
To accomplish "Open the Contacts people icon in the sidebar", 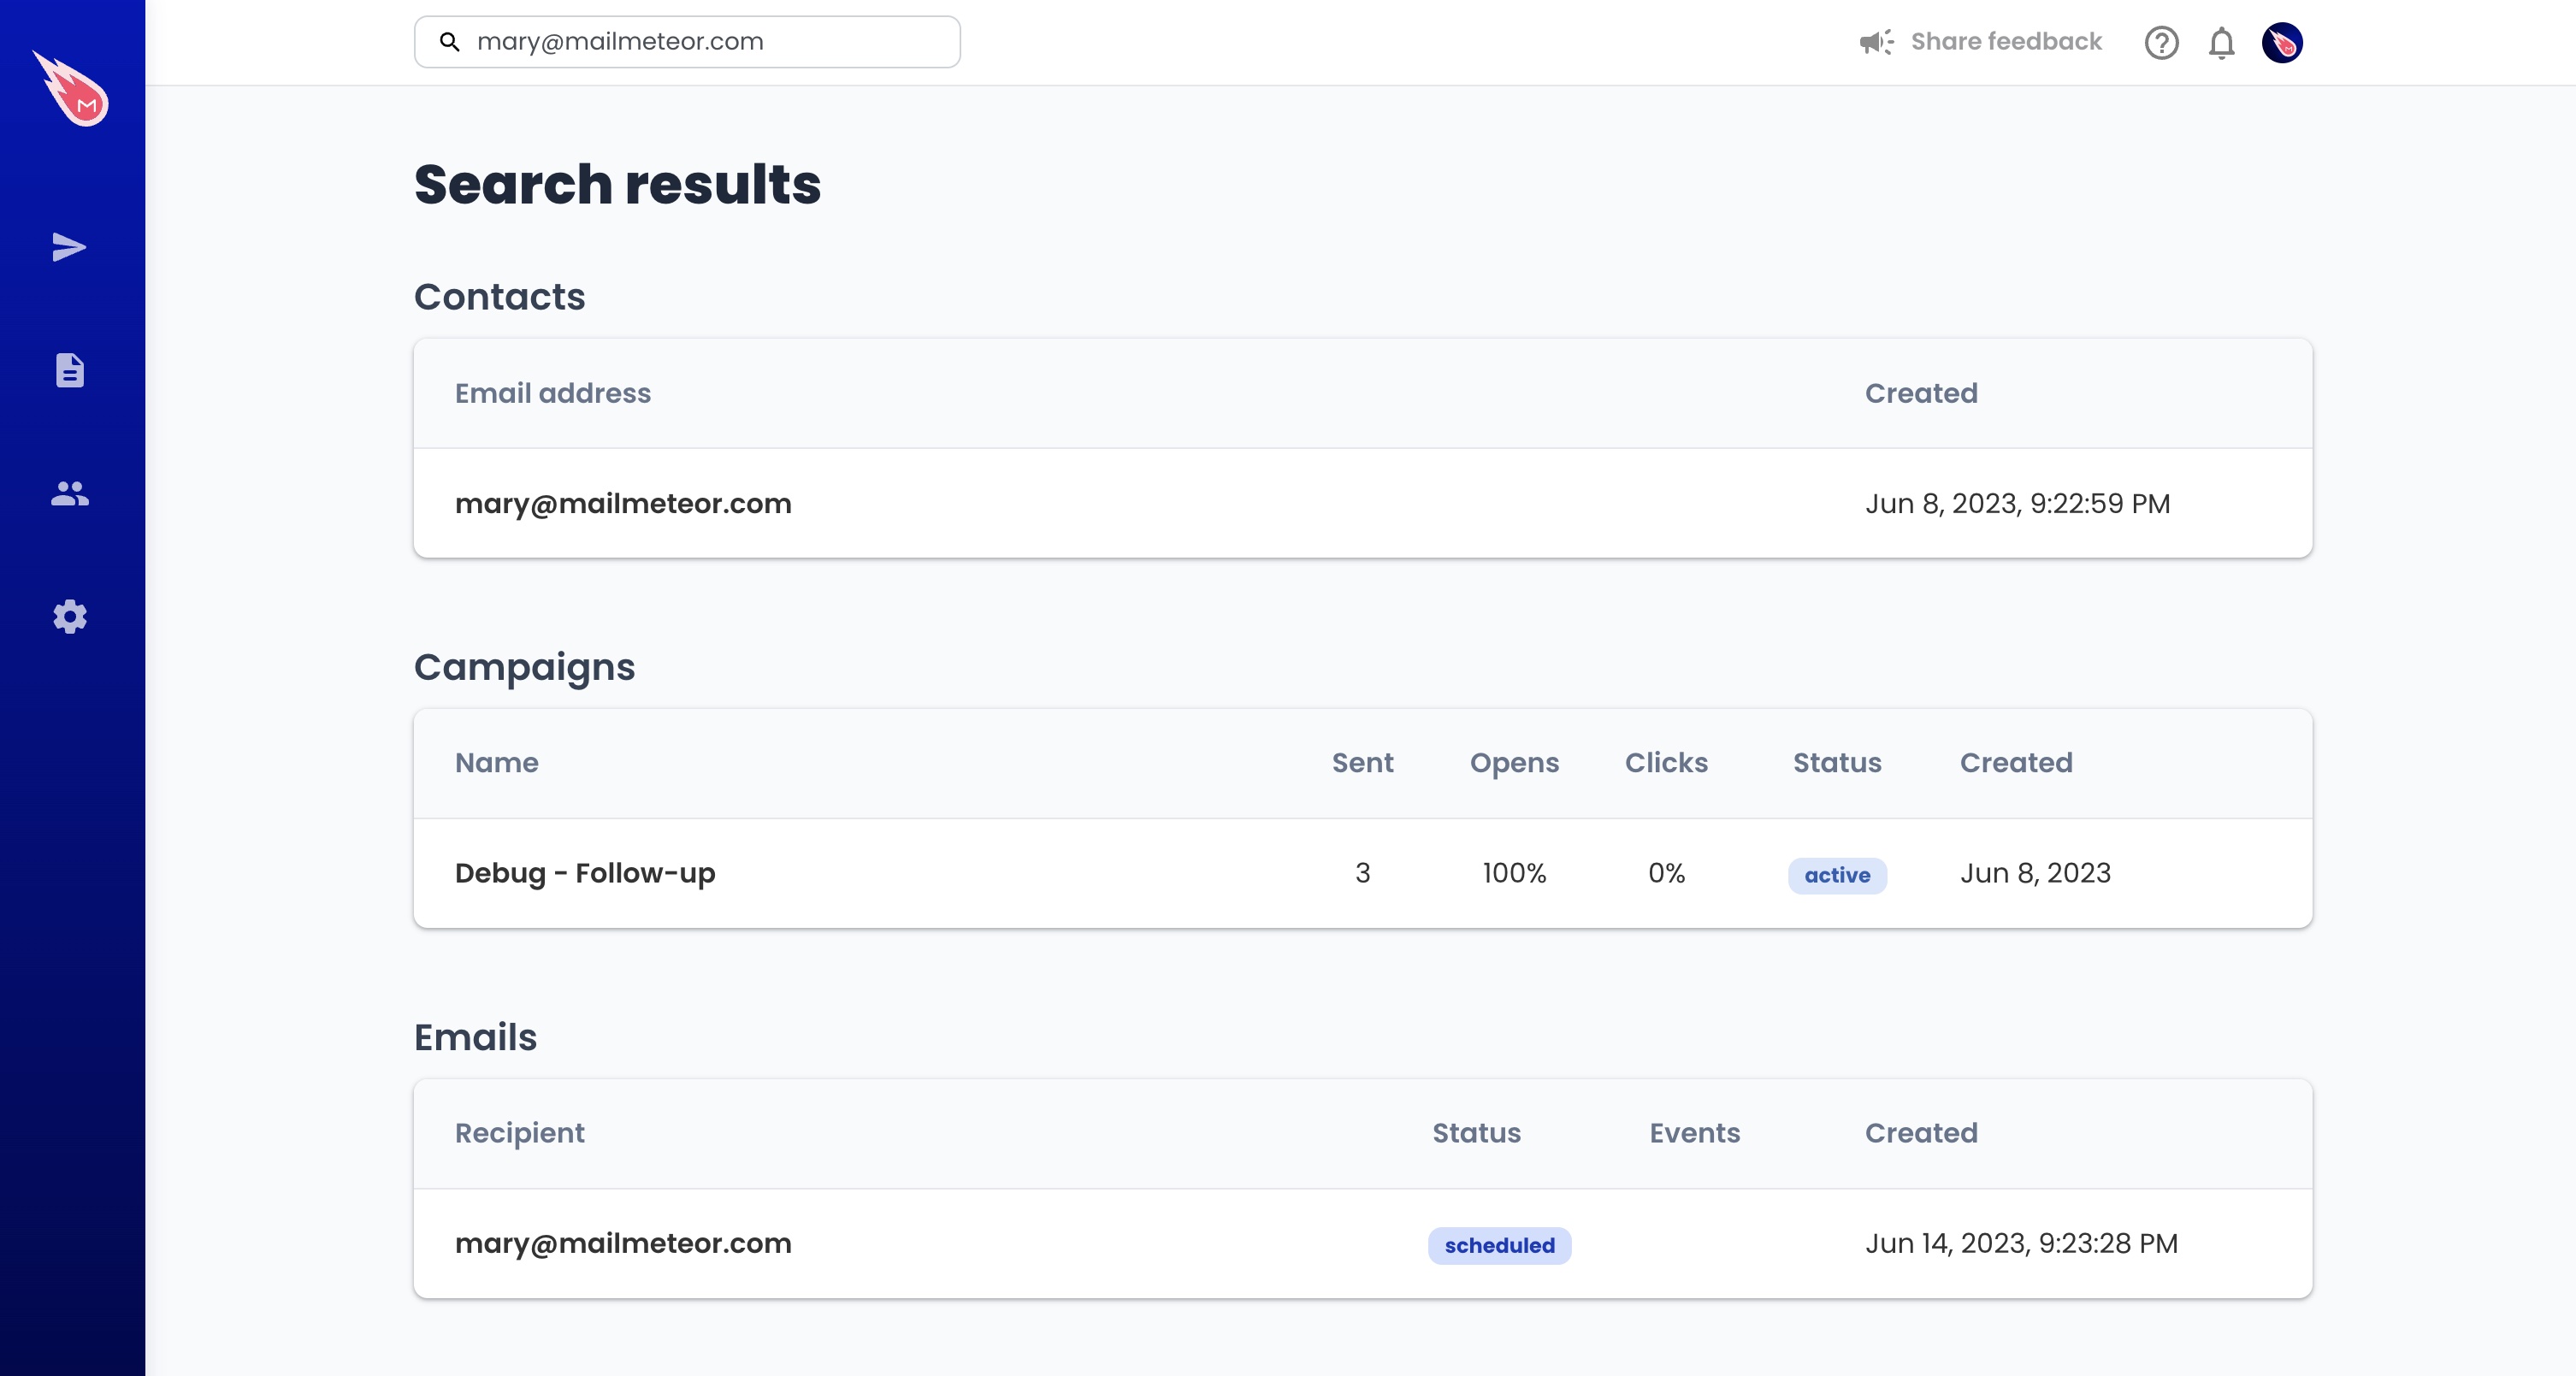I will [69, 493].
